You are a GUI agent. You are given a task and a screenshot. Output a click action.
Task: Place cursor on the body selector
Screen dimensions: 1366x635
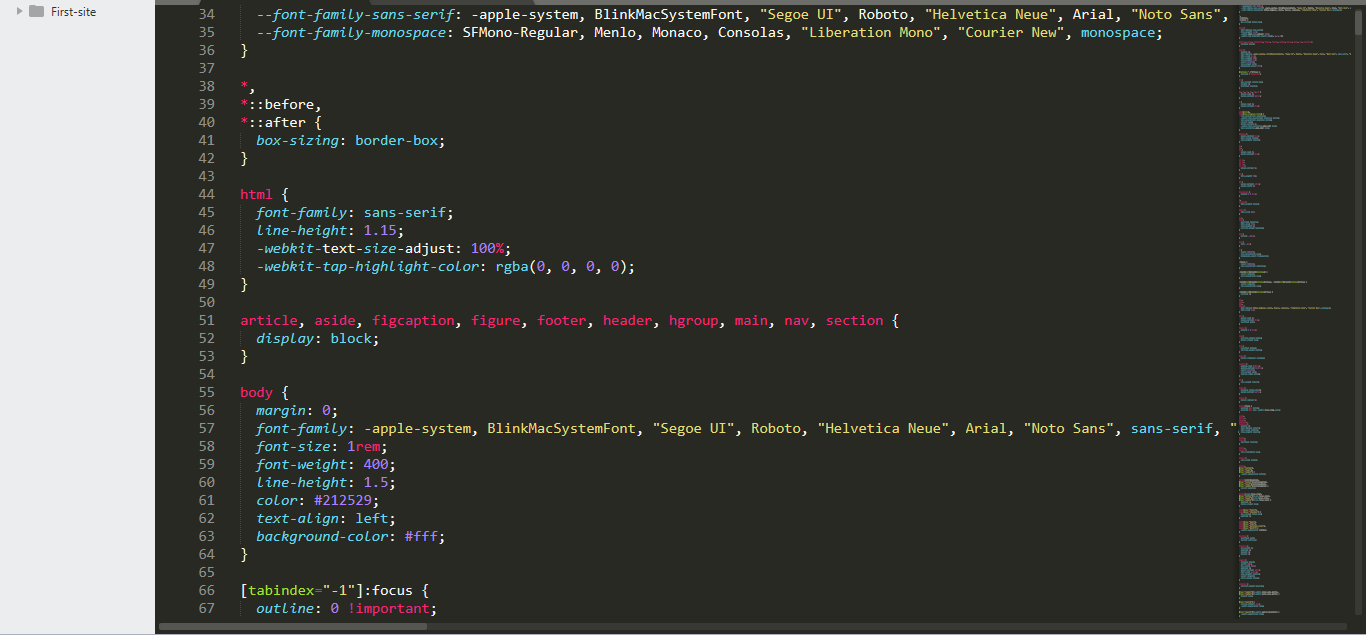pos(256,392)
